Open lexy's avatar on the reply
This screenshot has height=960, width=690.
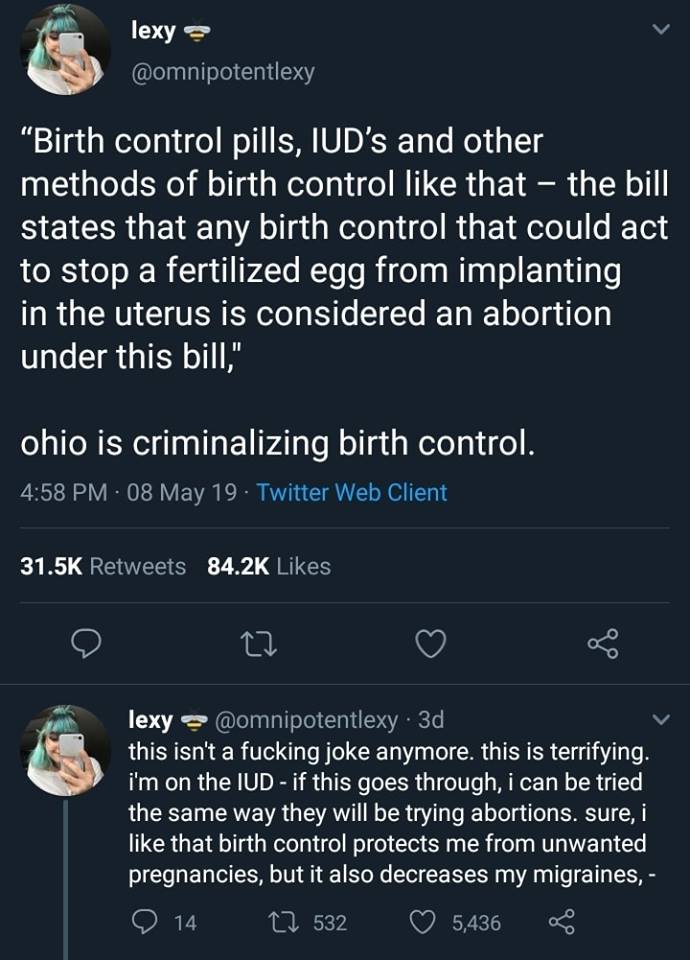click(x=65, y=751)
